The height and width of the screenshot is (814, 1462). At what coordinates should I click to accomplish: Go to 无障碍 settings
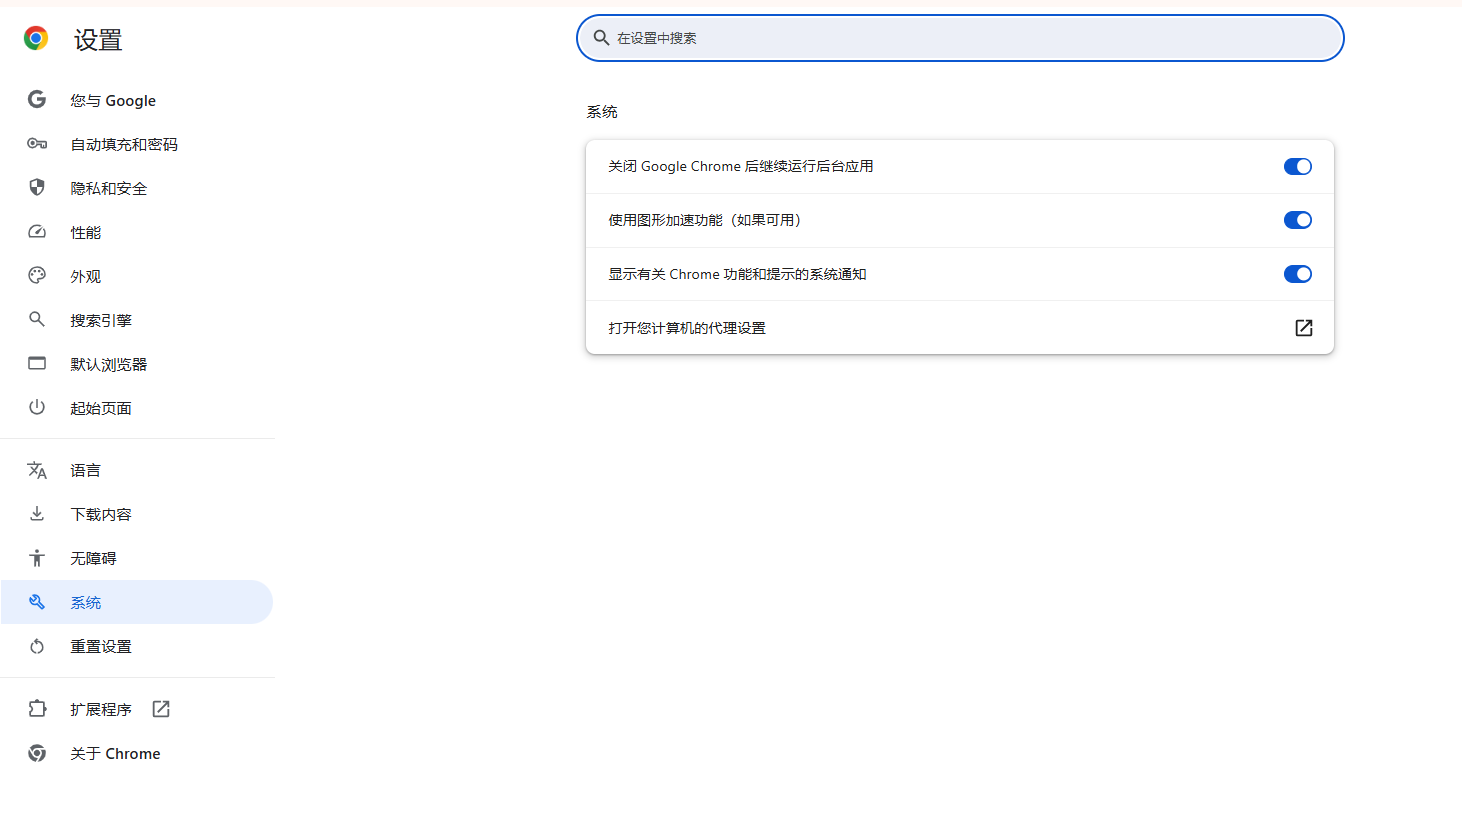coord(137,558)
